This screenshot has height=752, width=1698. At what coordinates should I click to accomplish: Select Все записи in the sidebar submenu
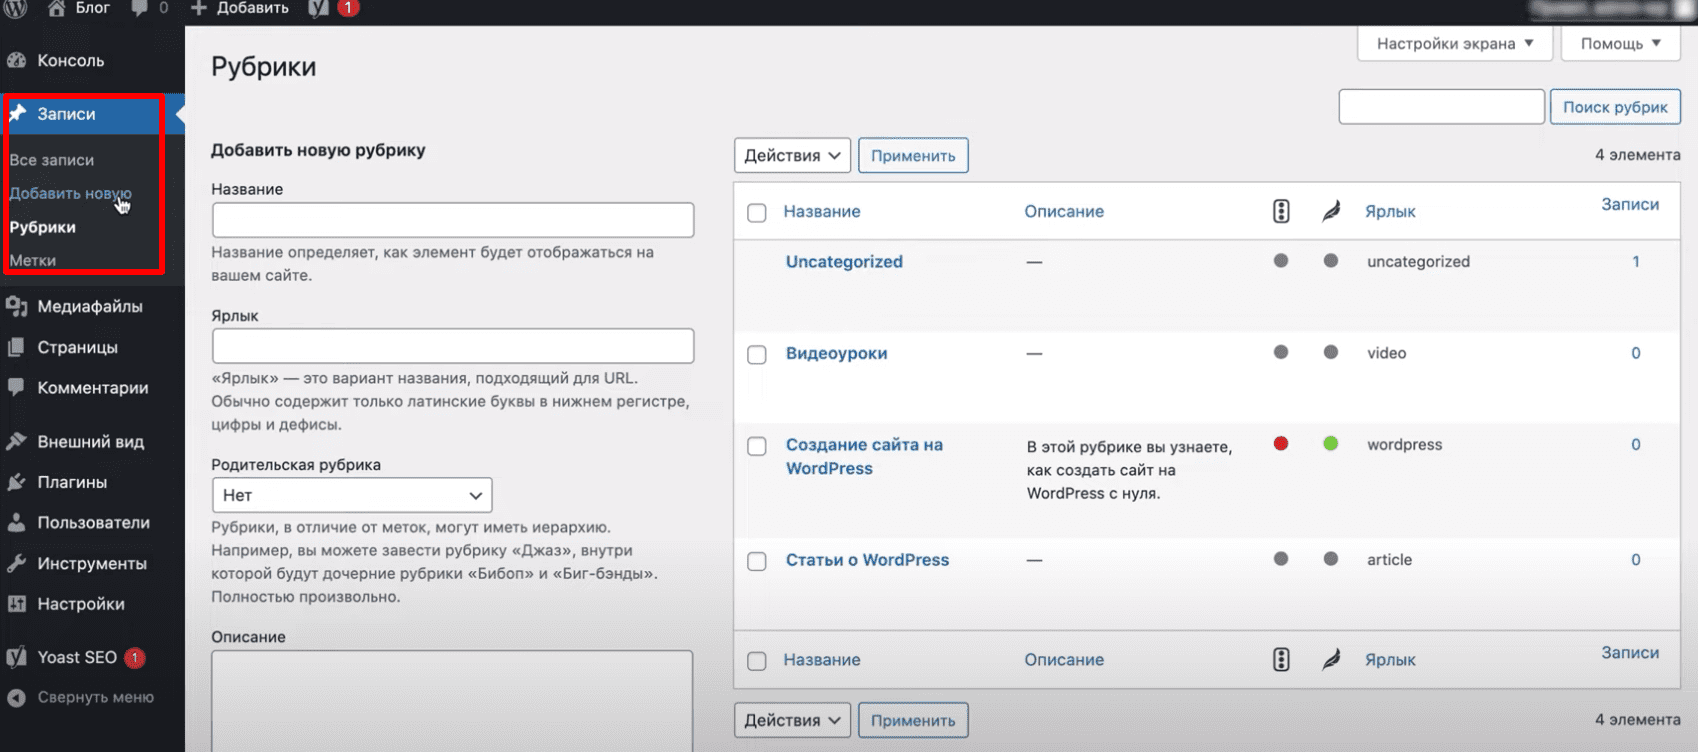coord(52,160)
